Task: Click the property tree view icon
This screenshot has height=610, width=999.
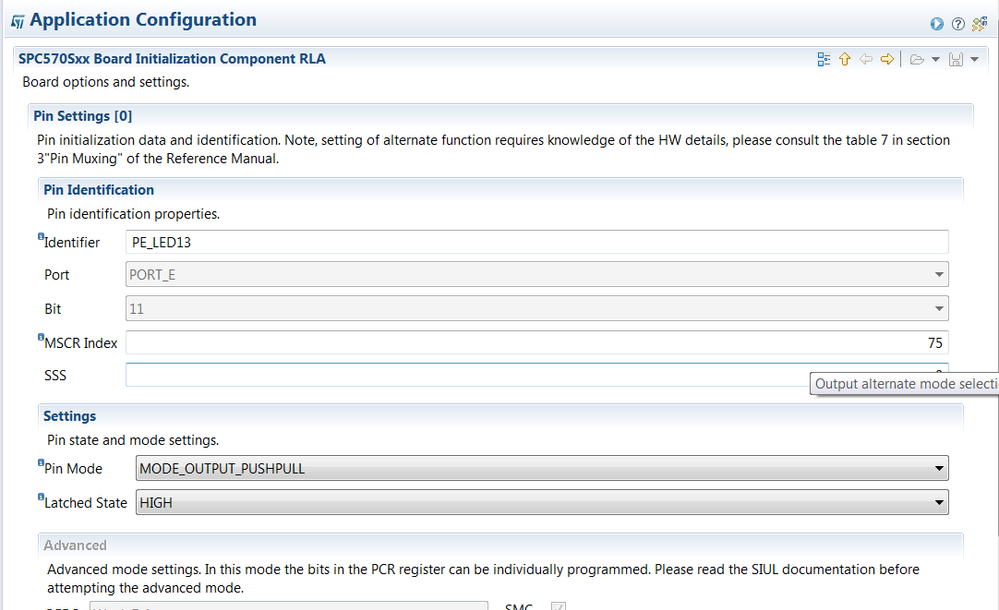Action: pos(824,60)
